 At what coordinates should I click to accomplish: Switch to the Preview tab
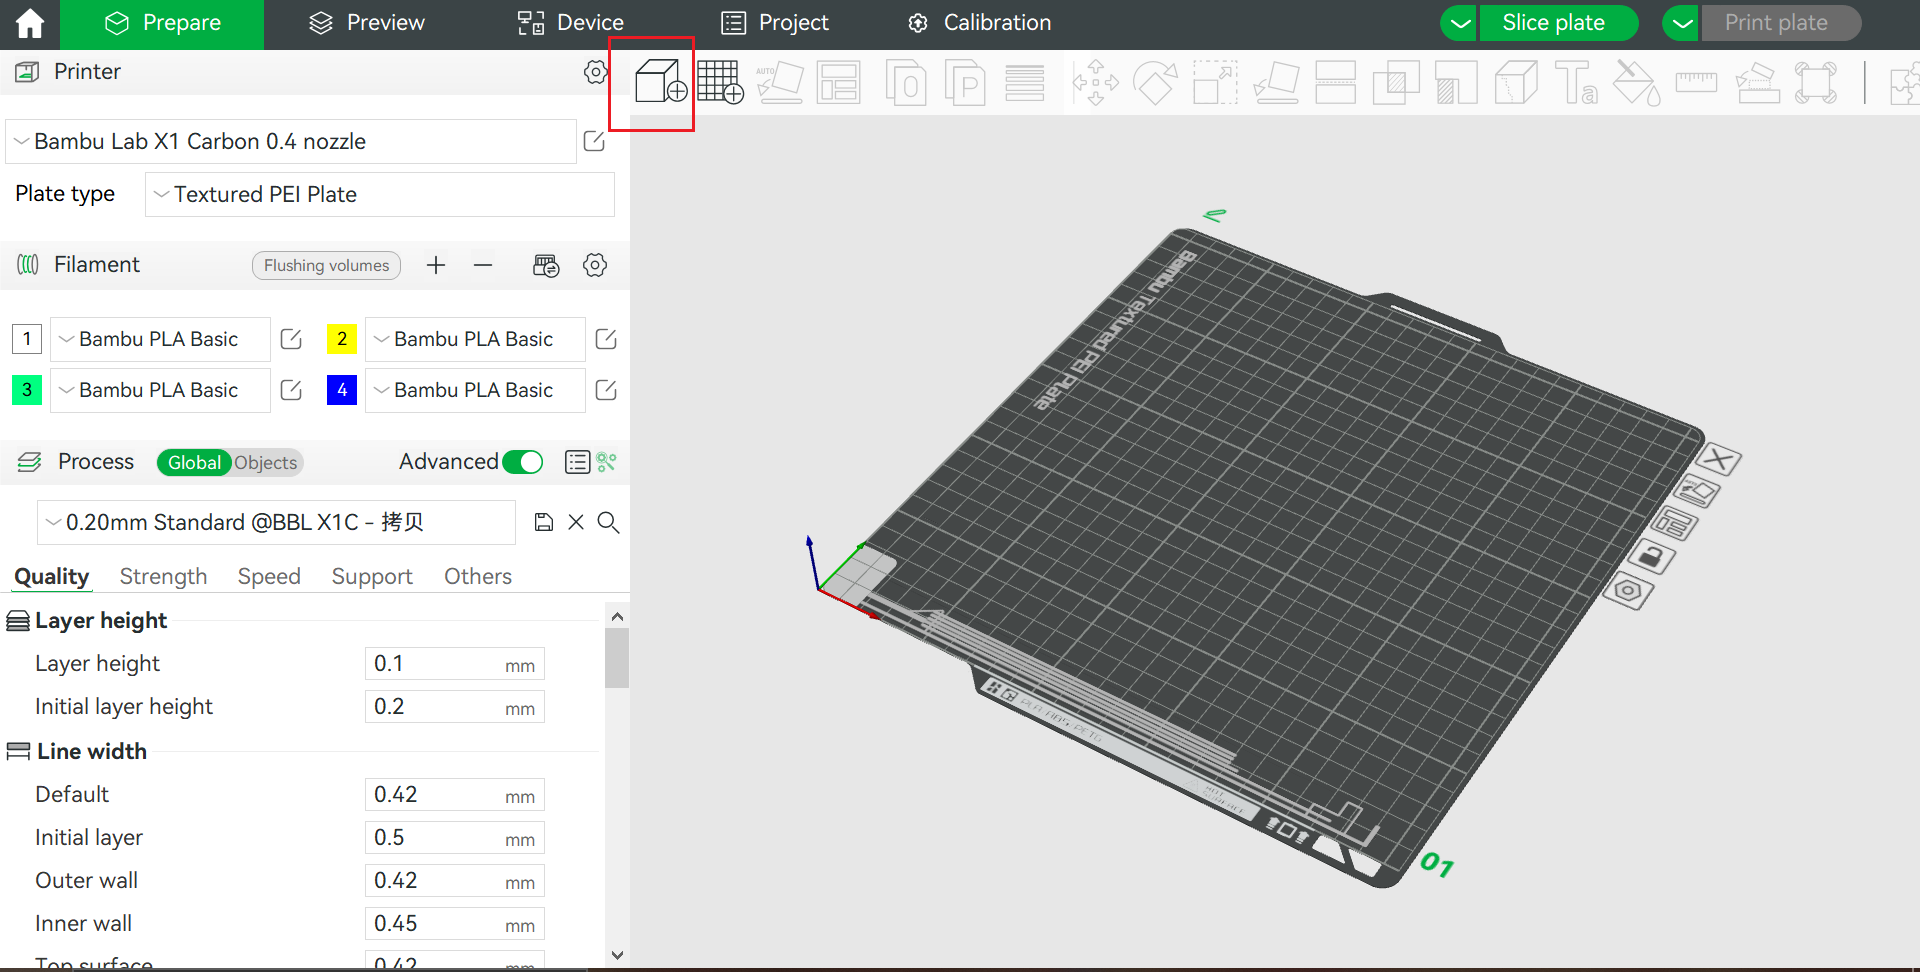[366, 23]
